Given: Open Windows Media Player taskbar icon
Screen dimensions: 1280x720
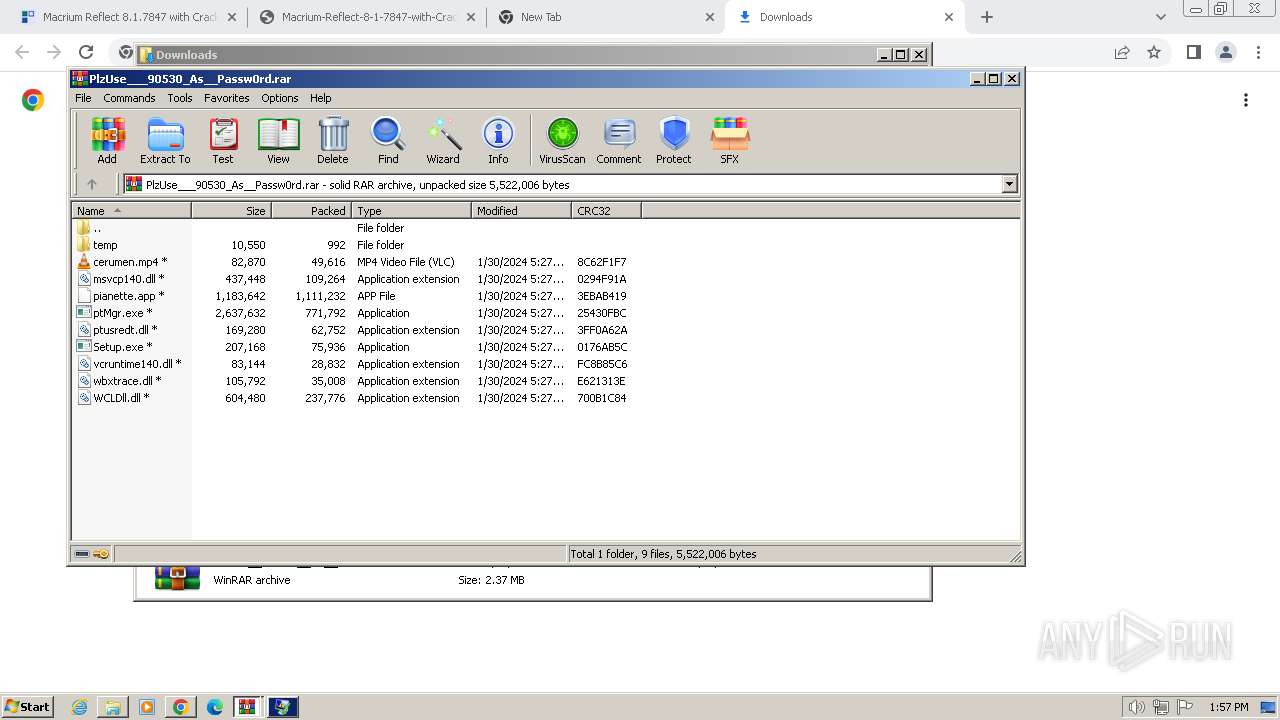Looking at the screenshot, I should (x=147, y=707).
